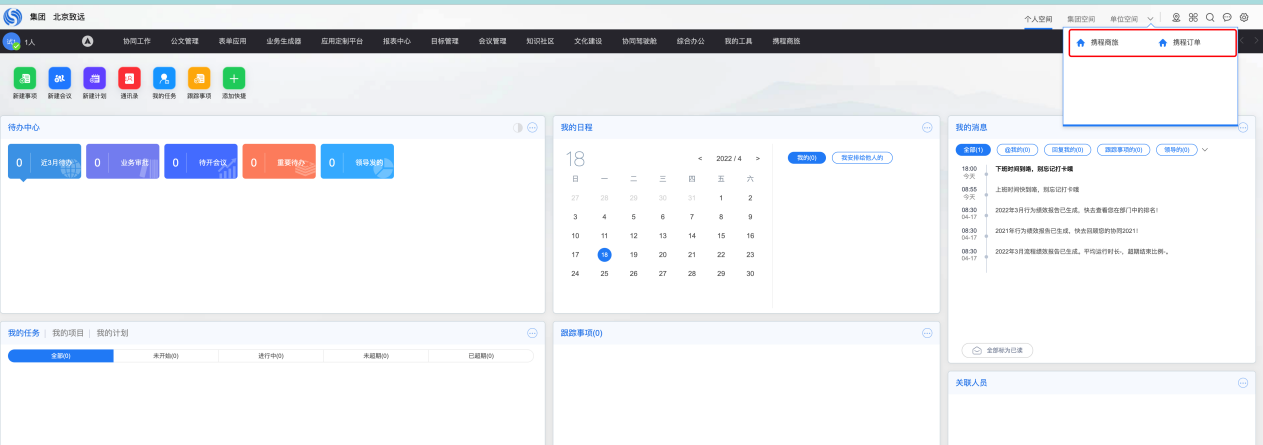Viewport: 1263px width, 445px height.
Task: Open the red 通讯录 contacts icon
Action: [x=129, y=78]
